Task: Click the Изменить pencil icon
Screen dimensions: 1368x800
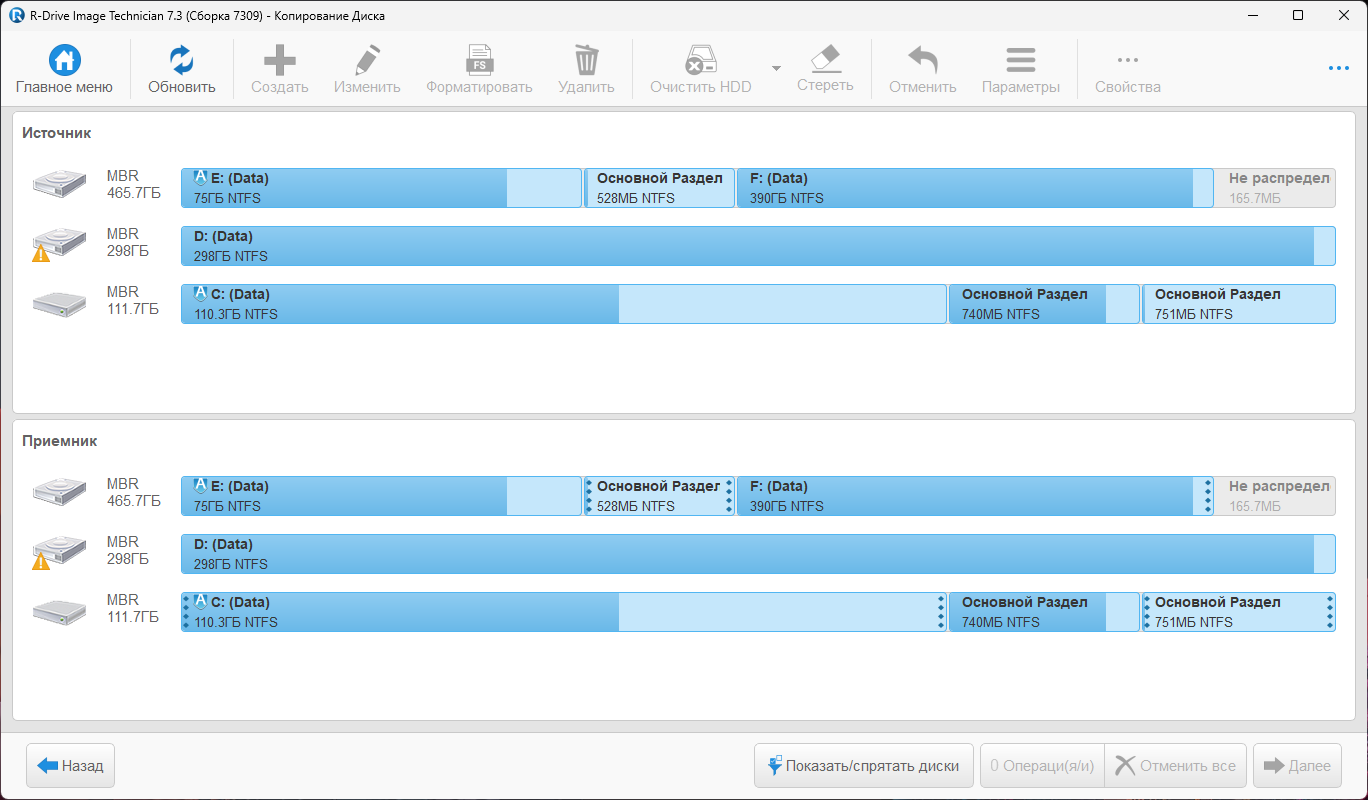Action: 367,60
